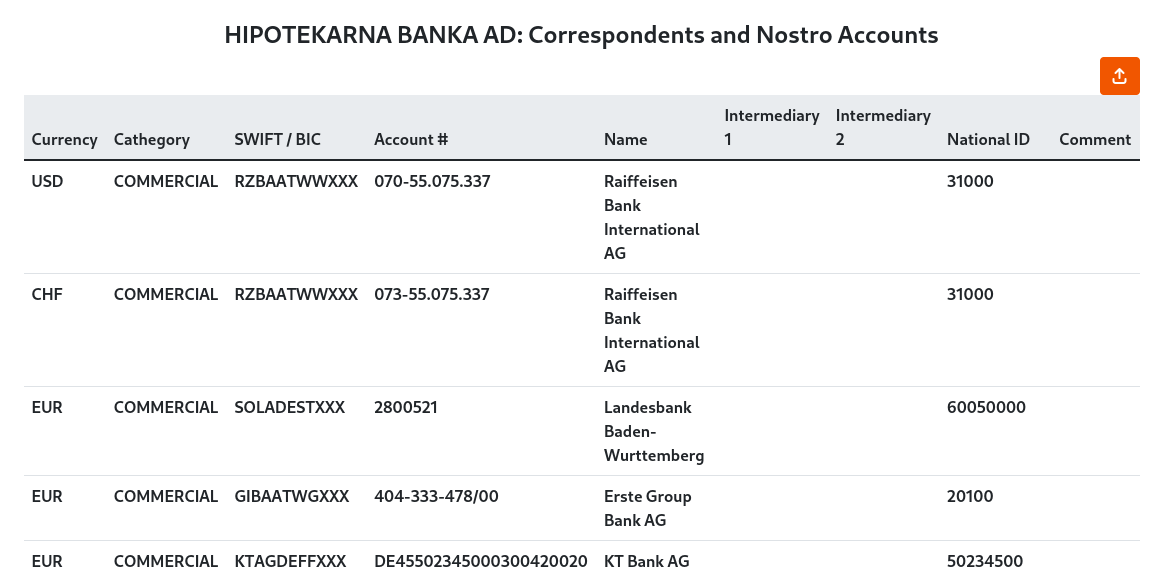The image size is (1161, 570).
Task: Click the Intermediary 1 column header
Action: (771, 127)
